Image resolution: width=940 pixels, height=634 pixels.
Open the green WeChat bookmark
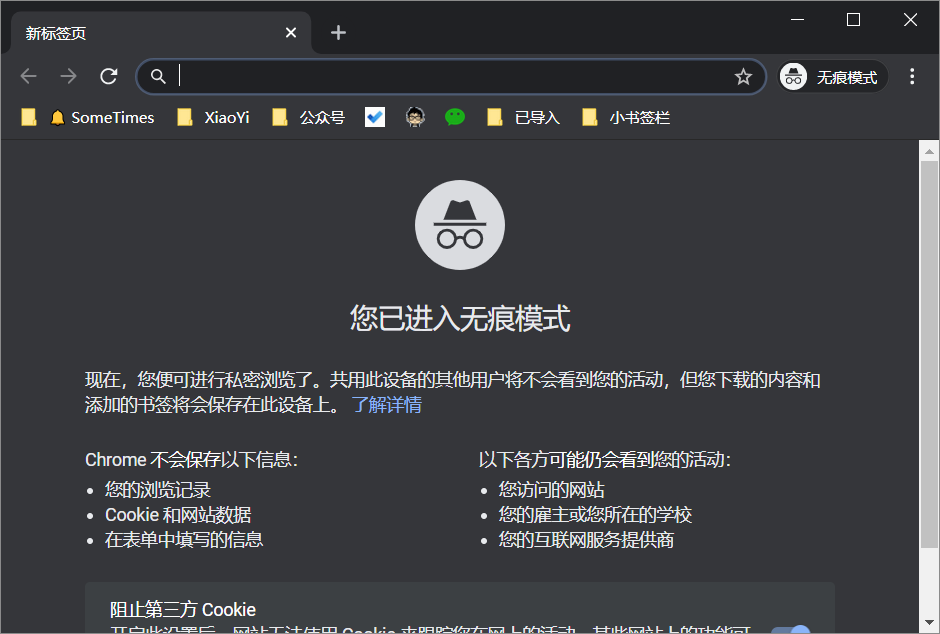point(455,117)
